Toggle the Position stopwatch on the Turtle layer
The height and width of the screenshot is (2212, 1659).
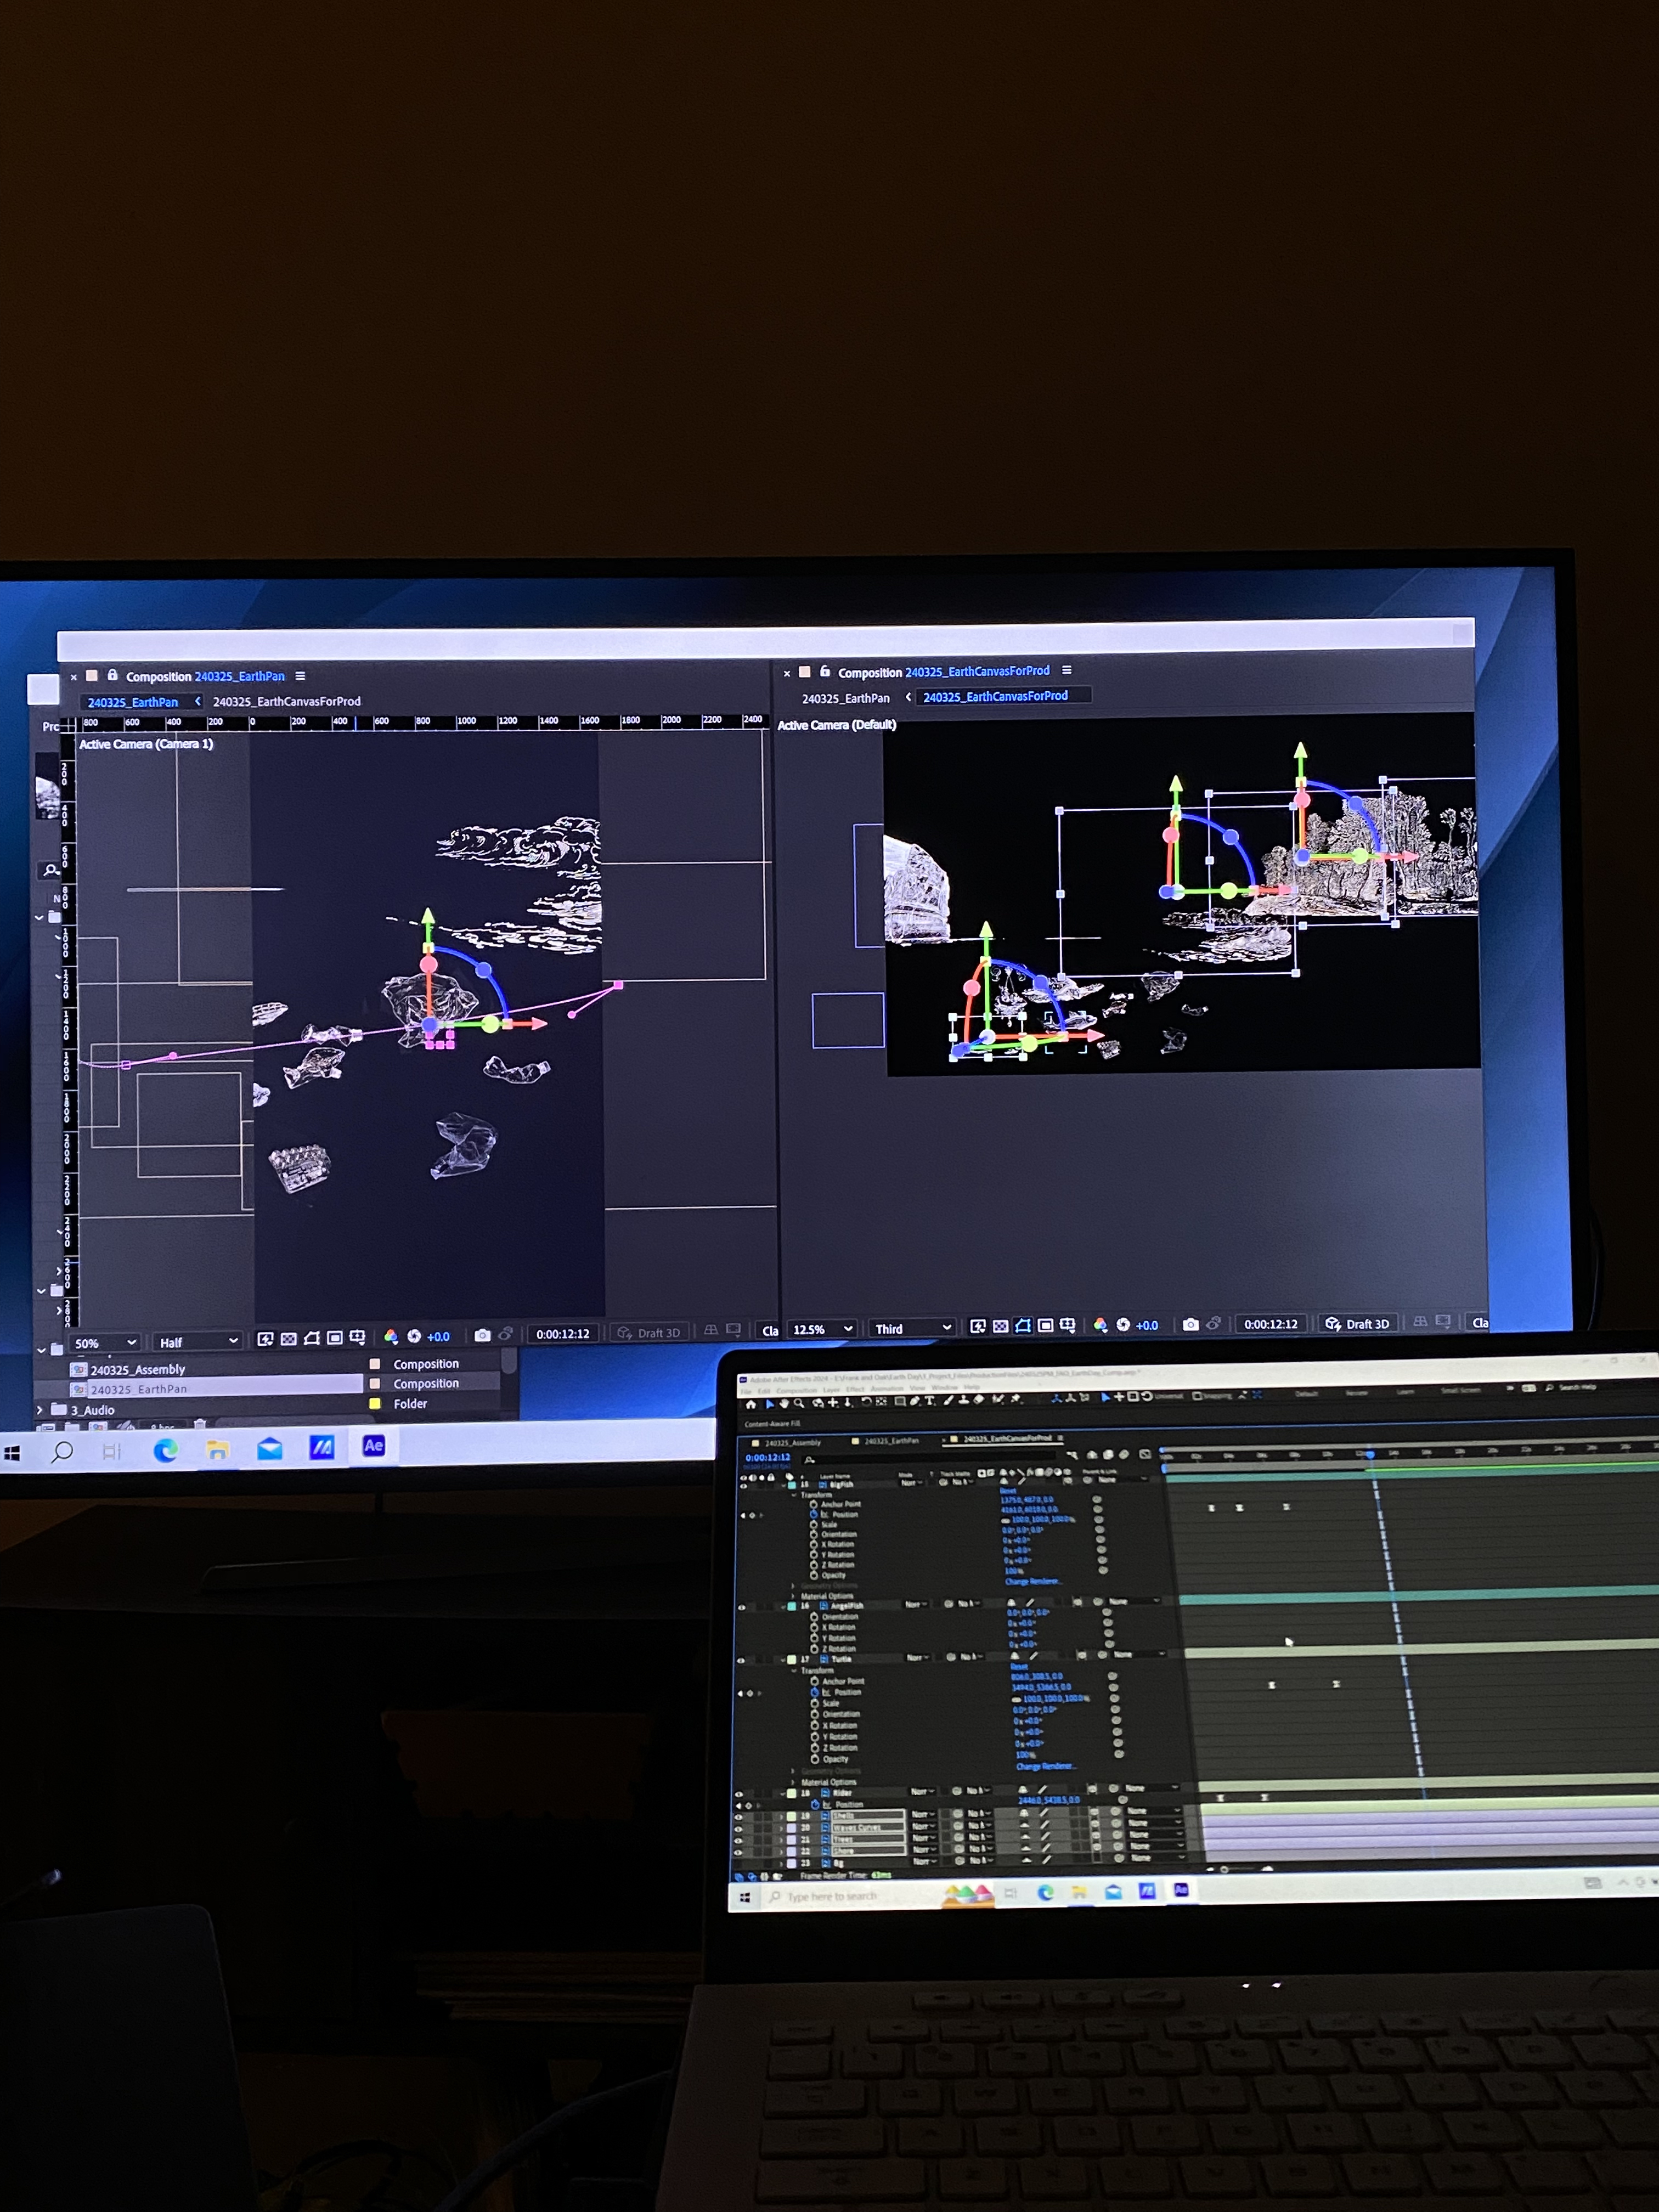[x=816, y=1692]
